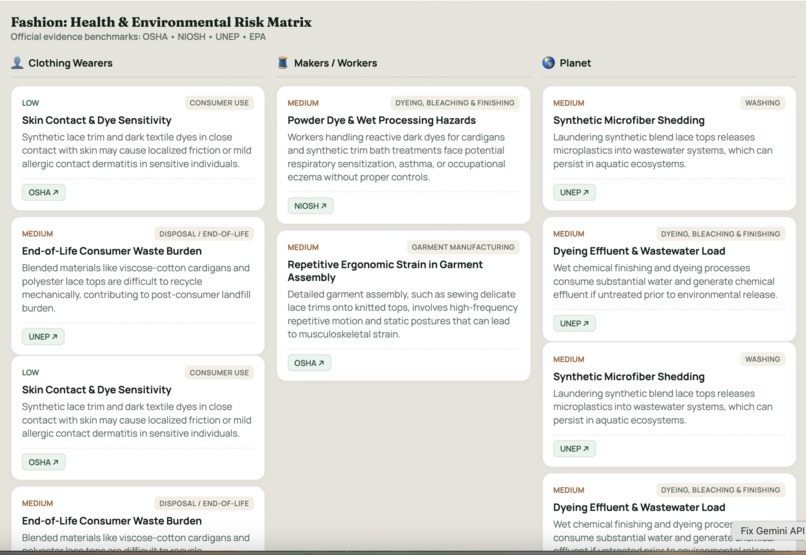Click the thread spool icon beside Makers / Workers

click(283, 63)
